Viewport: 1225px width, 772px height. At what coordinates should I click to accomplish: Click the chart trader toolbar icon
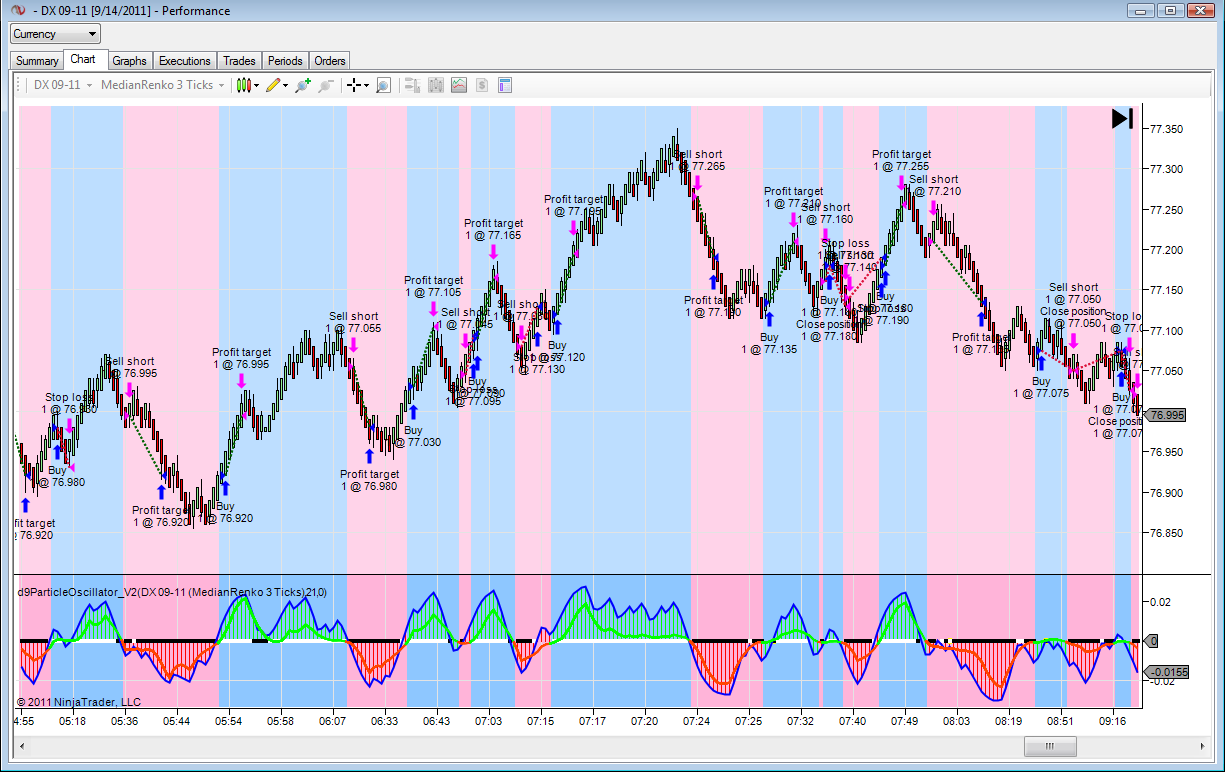click(411, 85)
